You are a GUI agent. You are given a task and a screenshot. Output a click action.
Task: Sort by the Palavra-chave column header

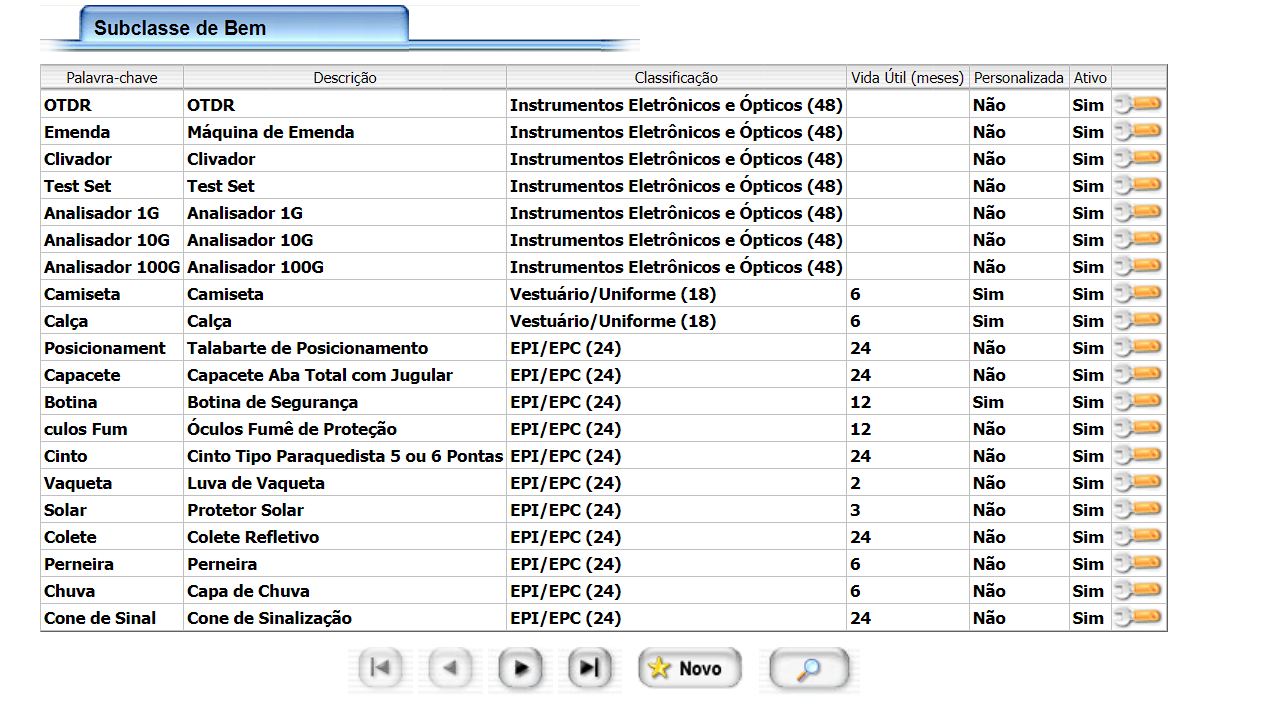pos(111,77)
